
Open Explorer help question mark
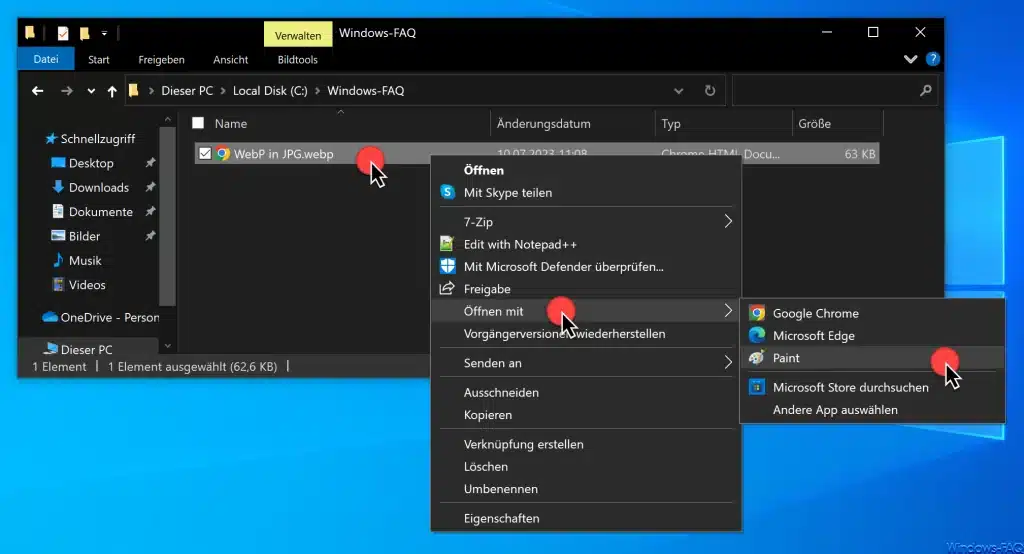pyautogui.click(x=933, y=59)
